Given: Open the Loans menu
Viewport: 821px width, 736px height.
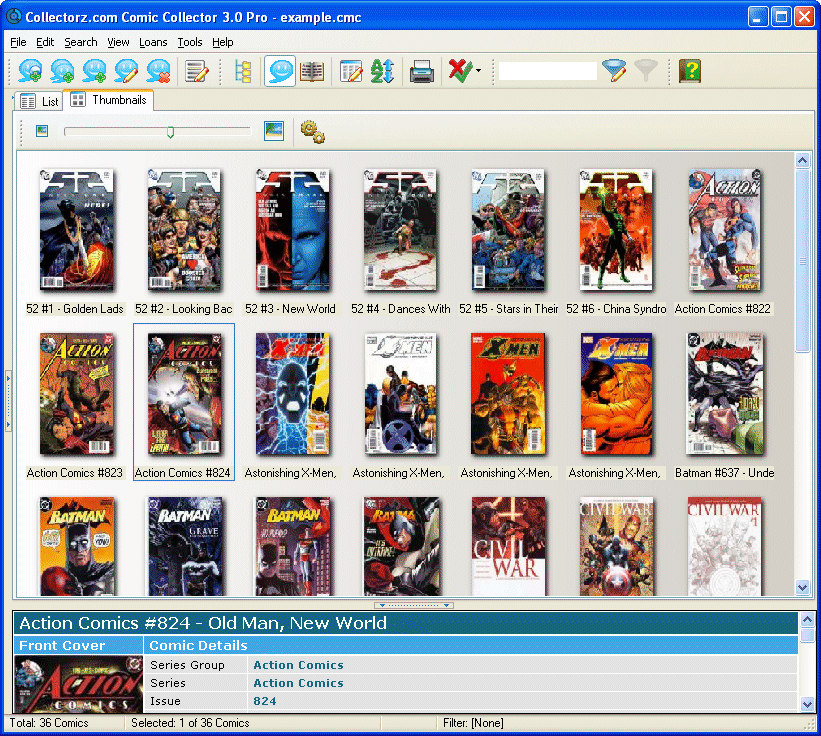Looking at the screenshot, I should coord(153,42).
